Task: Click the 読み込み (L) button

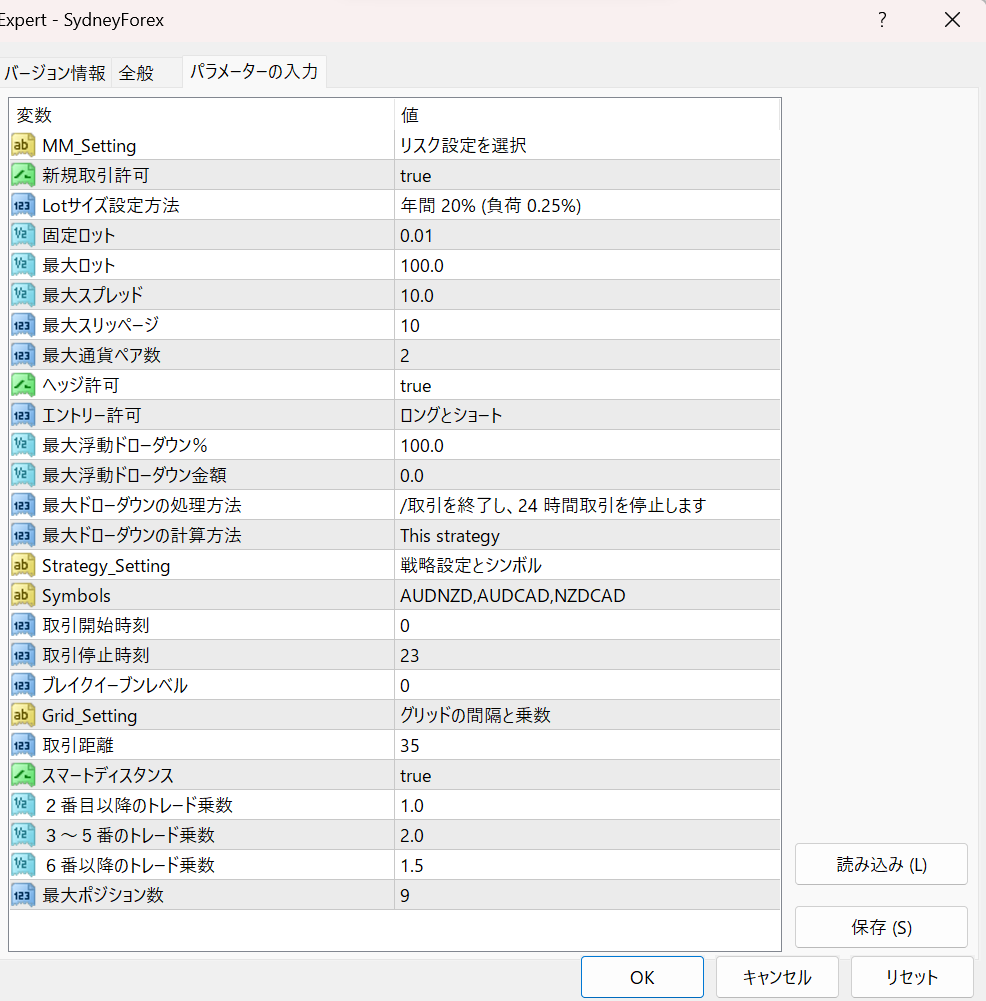Action: (x=881, y=864)
